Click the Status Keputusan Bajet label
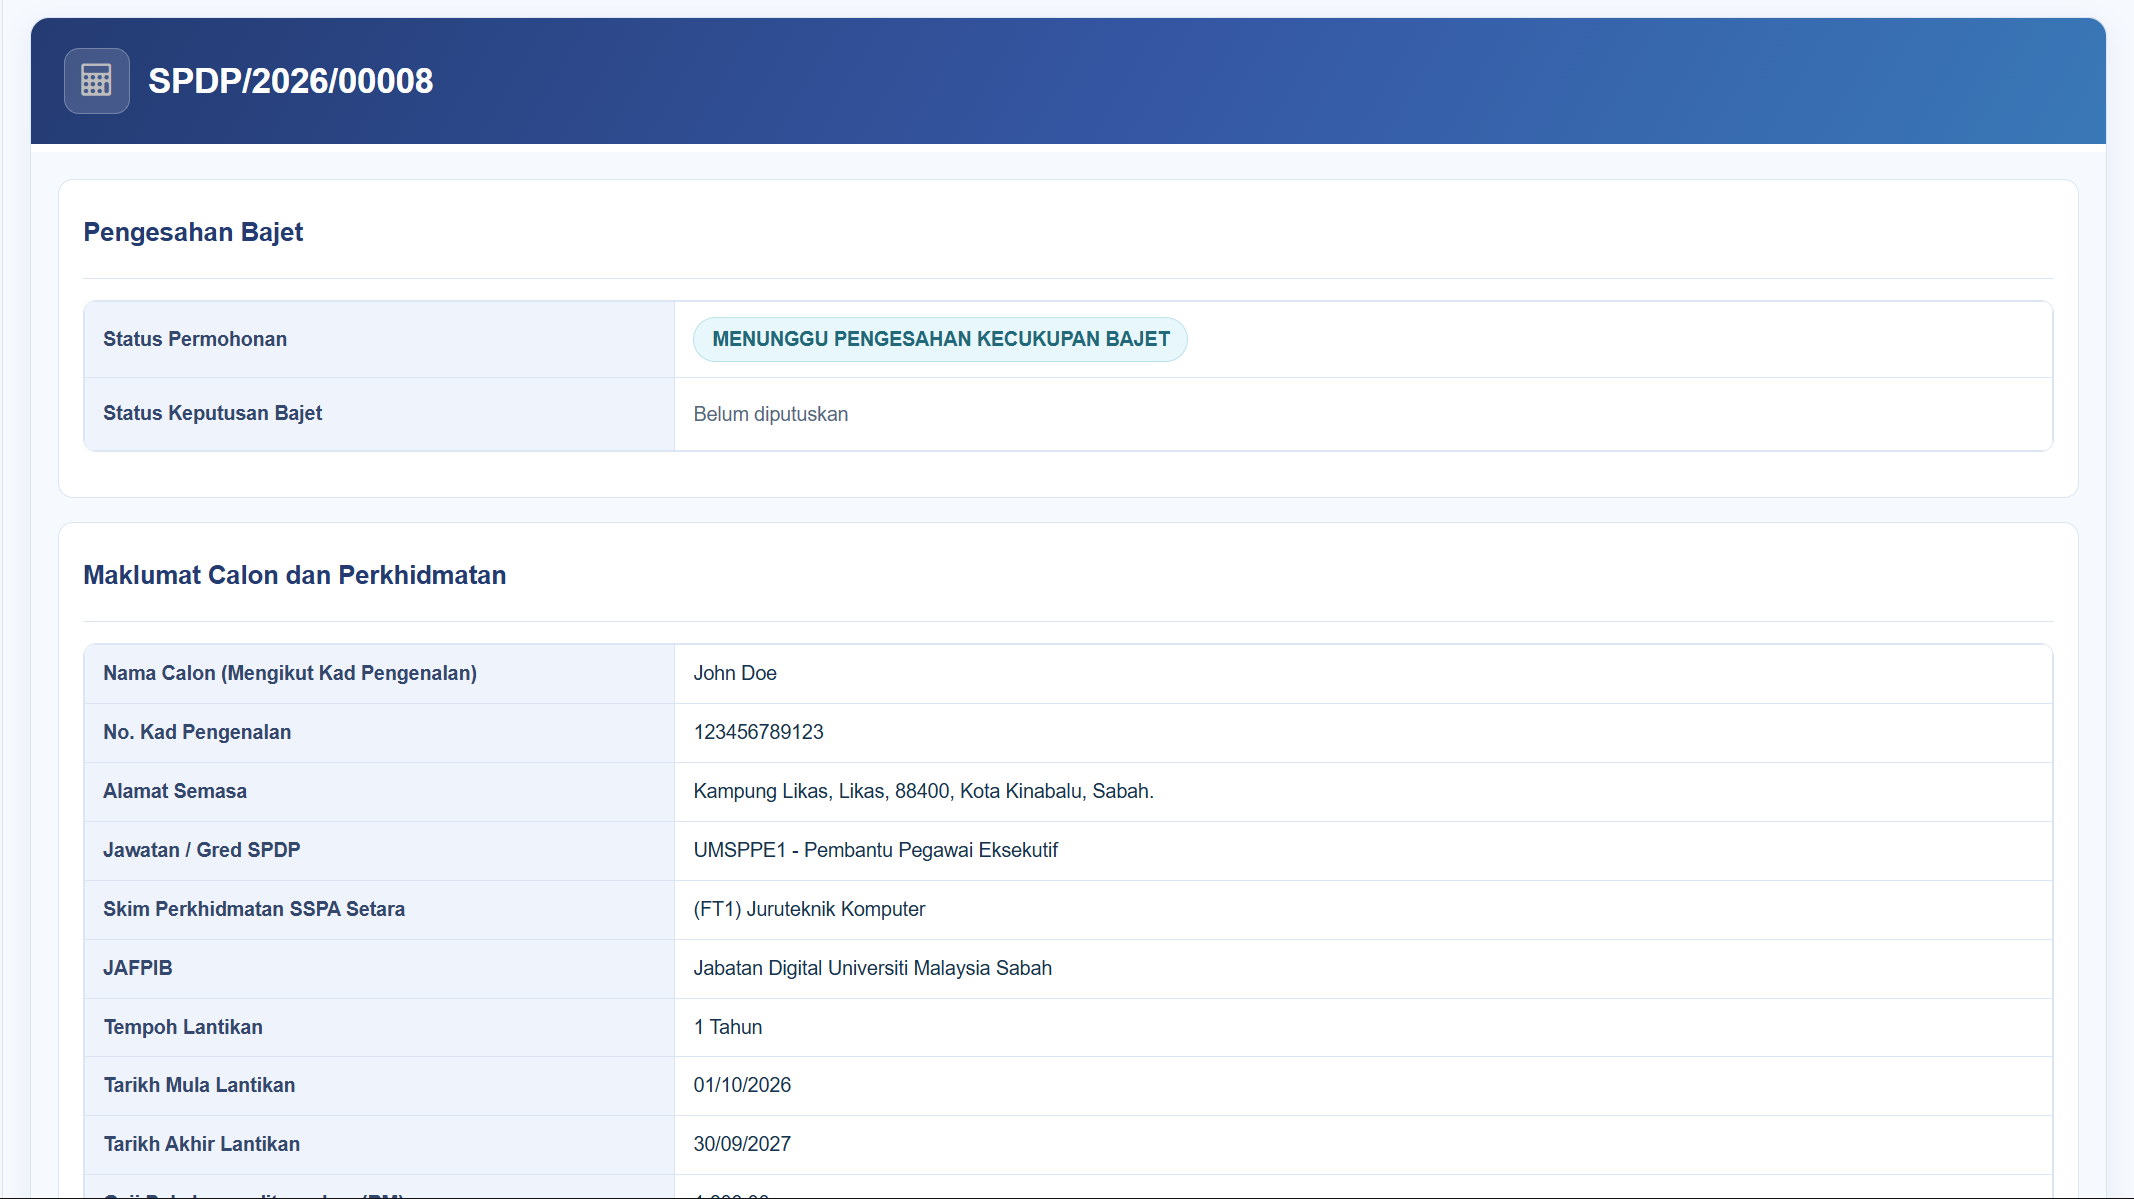This screenshot has width=2134, height=1199. [212, 413]
